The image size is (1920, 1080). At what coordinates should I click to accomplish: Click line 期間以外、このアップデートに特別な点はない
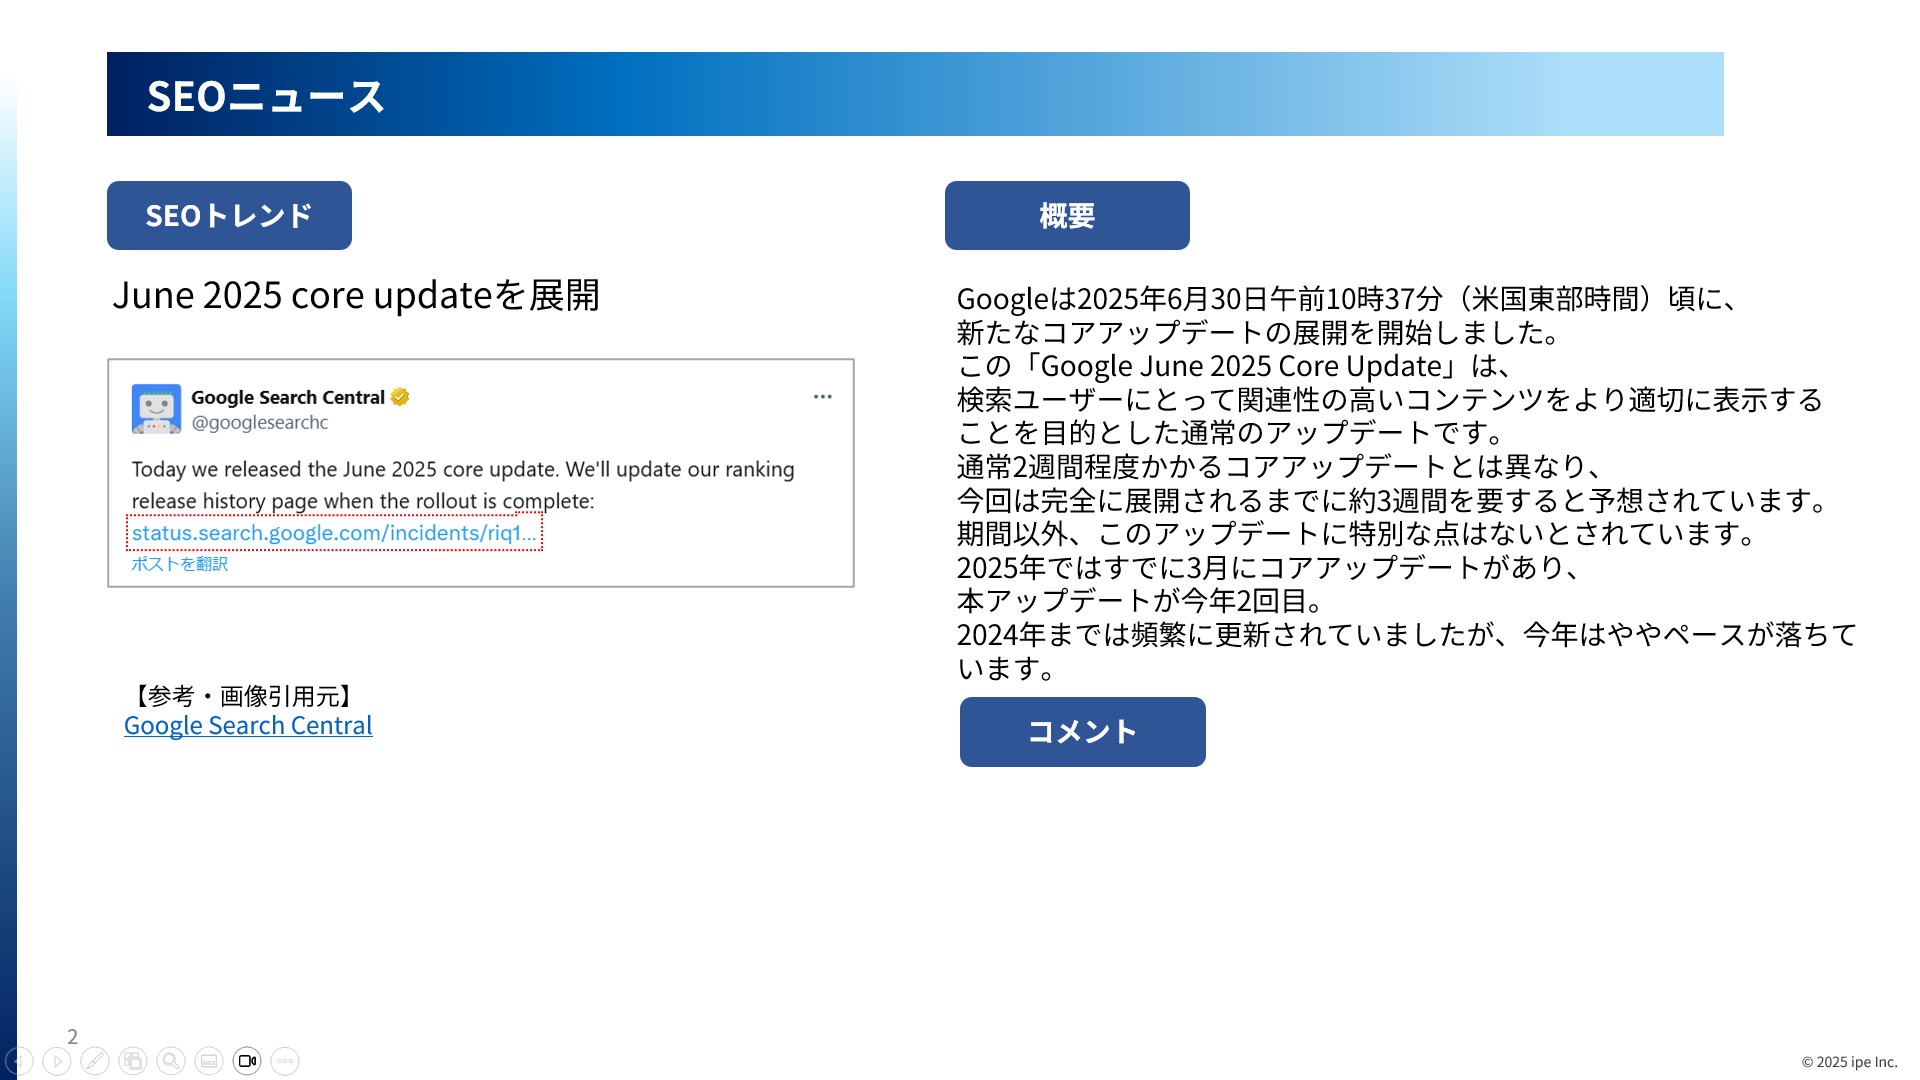point(1358,534)
